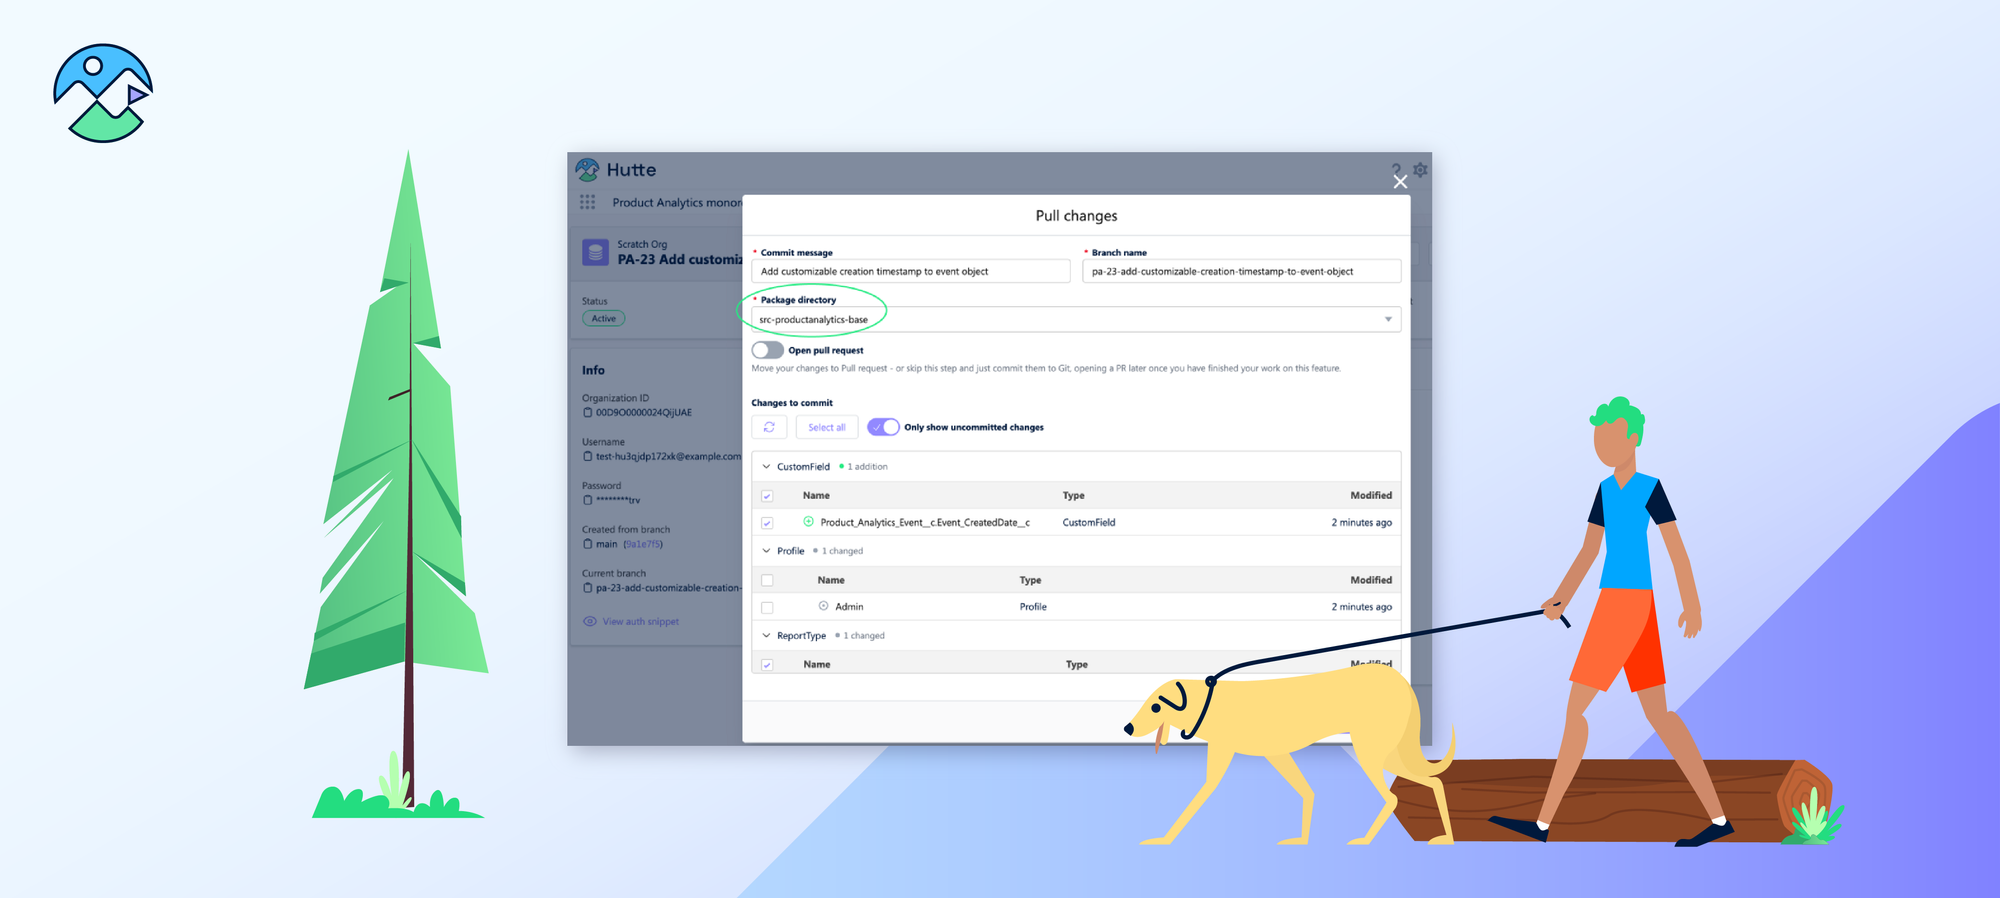Click the refresh changes icon button

(x=769, y=427)
